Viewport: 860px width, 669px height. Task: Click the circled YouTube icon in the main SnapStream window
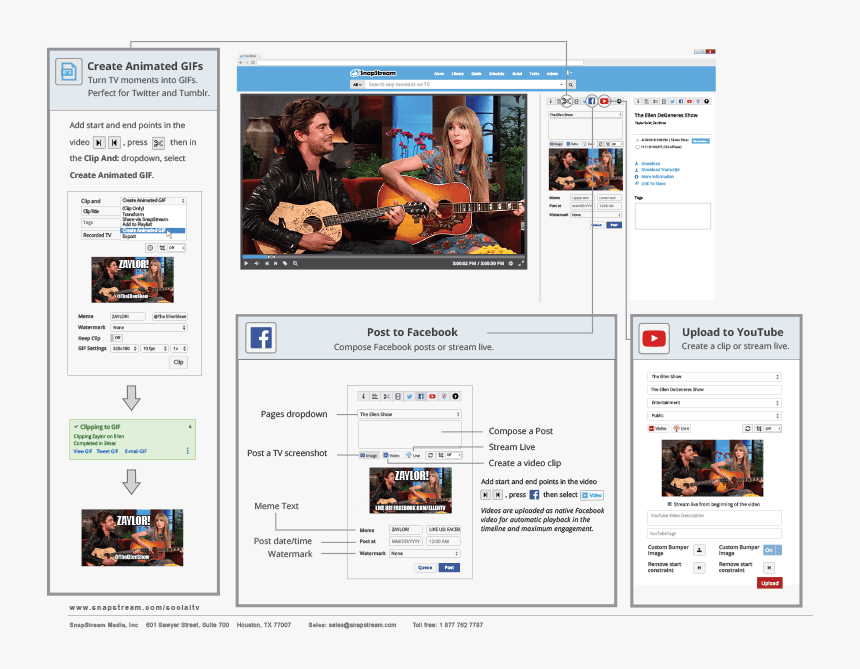pos(604,101)
